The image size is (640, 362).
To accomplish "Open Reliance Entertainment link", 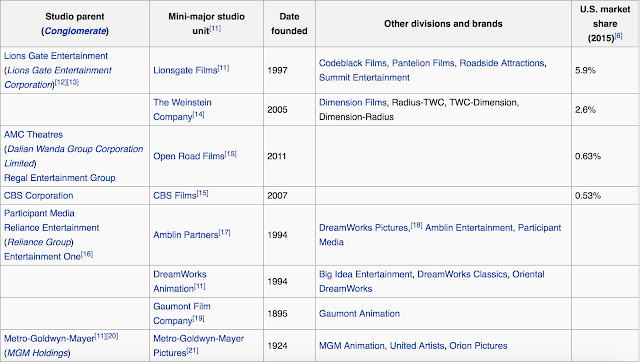I will [x=51, y=228].
